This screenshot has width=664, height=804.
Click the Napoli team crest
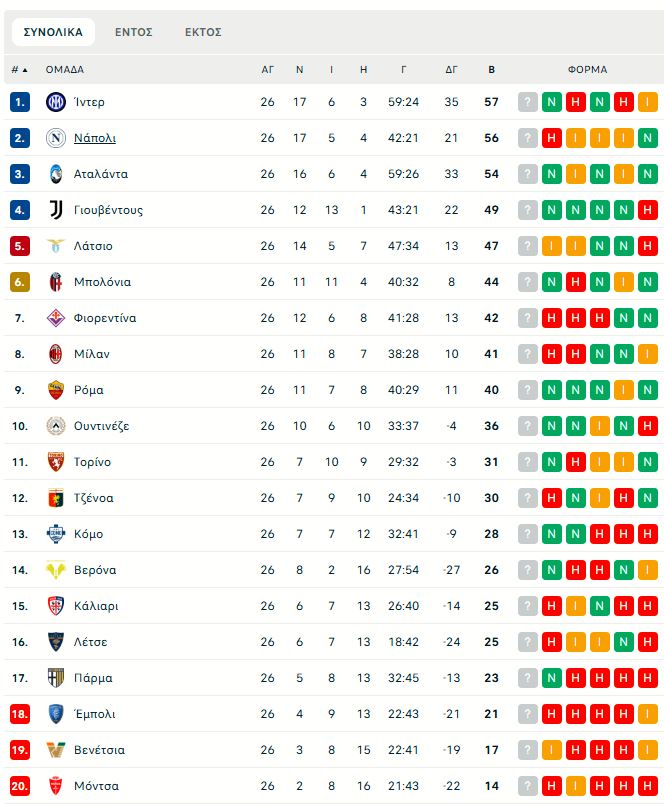[x=55, y=138]
